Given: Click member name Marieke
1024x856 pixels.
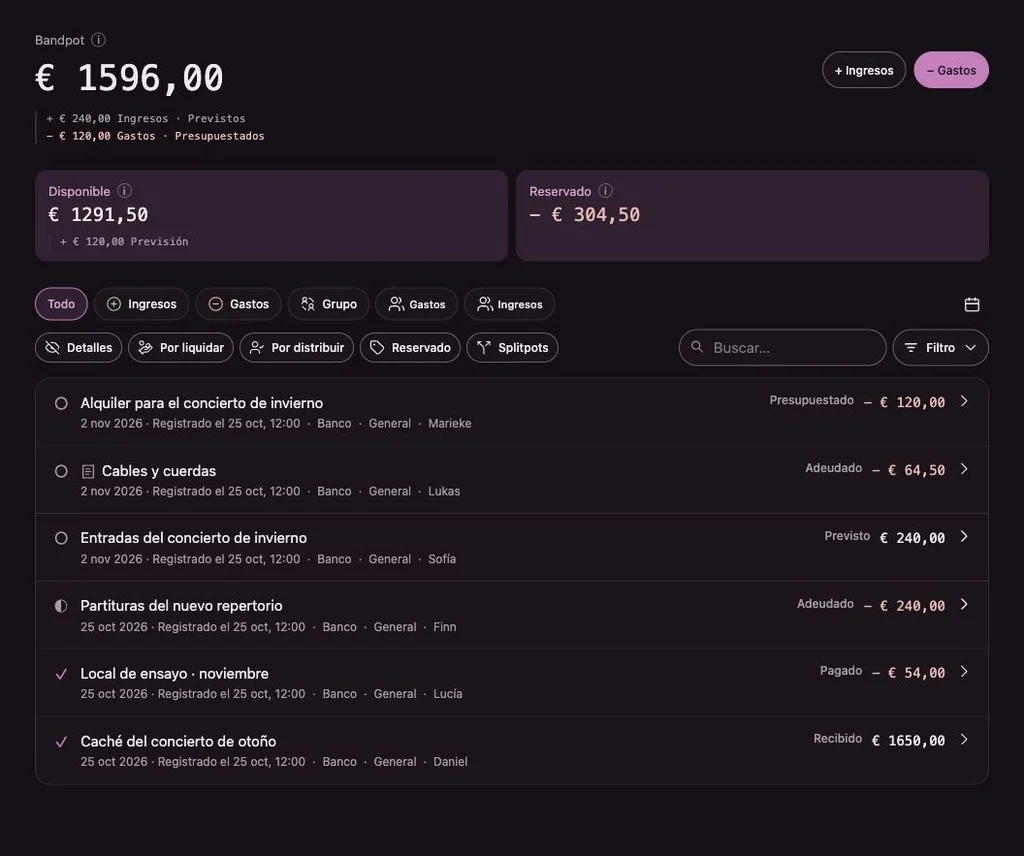Looking at the screenshot, I should (x=449, y=424).
